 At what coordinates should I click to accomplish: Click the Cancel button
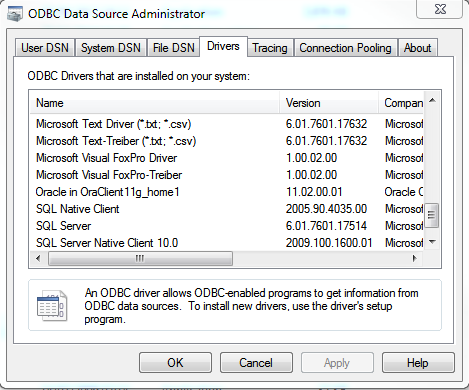tap(256, 363)
